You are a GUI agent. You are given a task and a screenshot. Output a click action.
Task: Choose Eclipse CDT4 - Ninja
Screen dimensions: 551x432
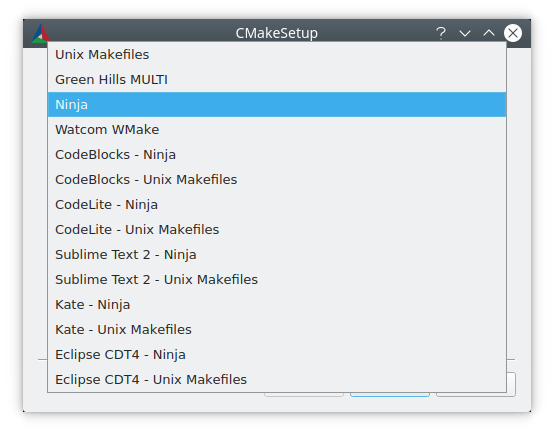pyautogui.click(x=277, y=354)
